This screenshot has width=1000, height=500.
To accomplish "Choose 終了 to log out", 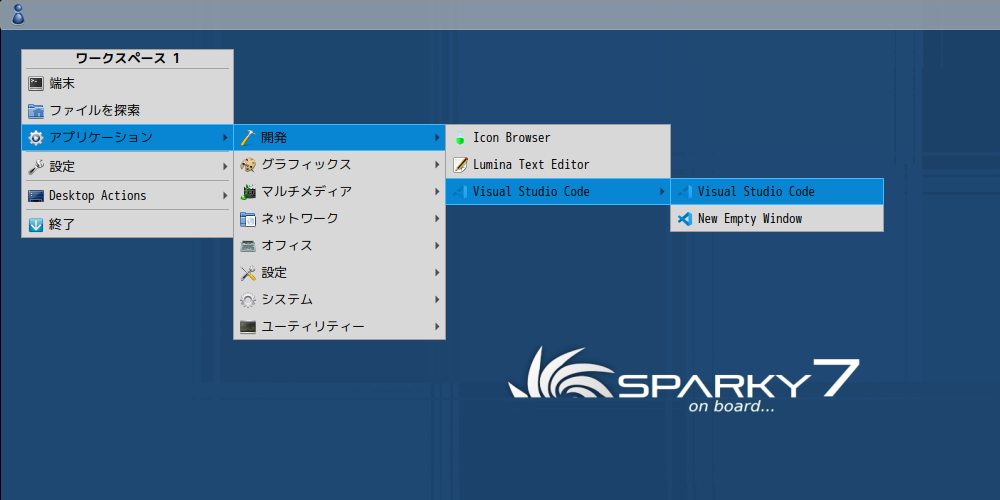I will point(128,224).
